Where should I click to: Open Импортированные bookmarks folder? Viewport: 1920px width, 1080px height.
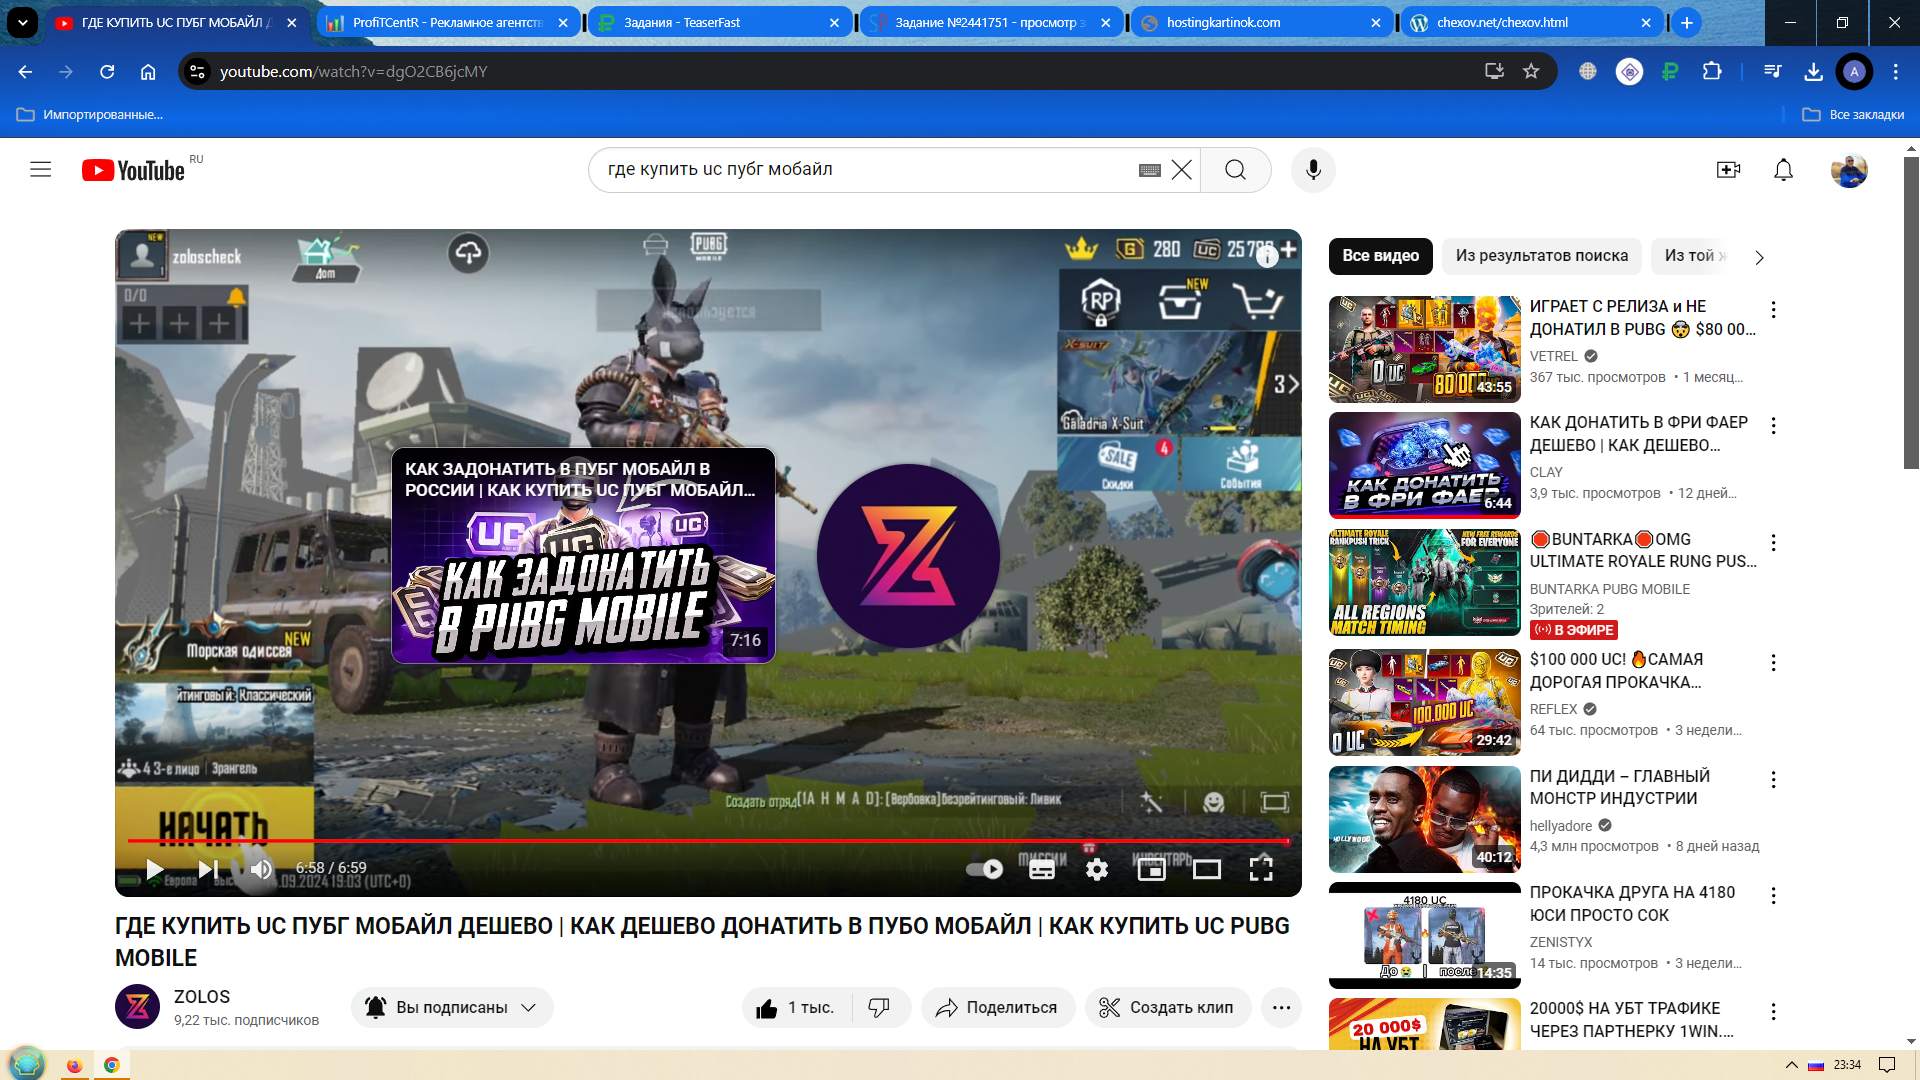coord(90,115)
